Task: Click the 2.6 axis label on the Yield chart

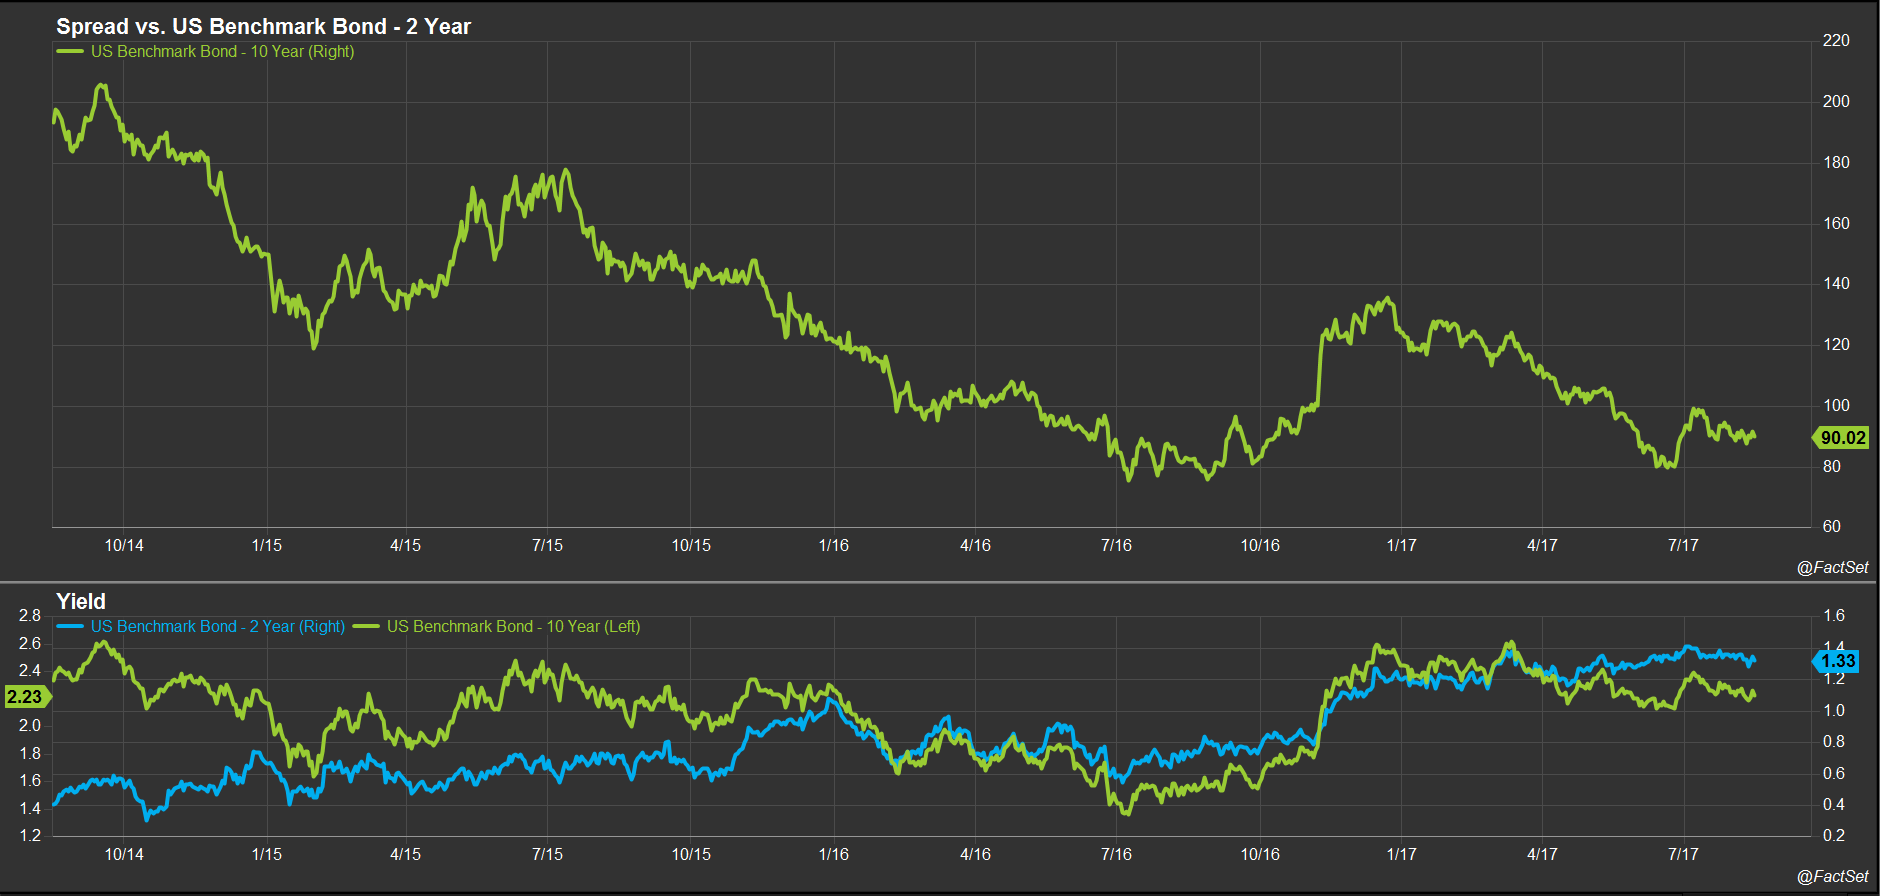Action: coord(30,643)
